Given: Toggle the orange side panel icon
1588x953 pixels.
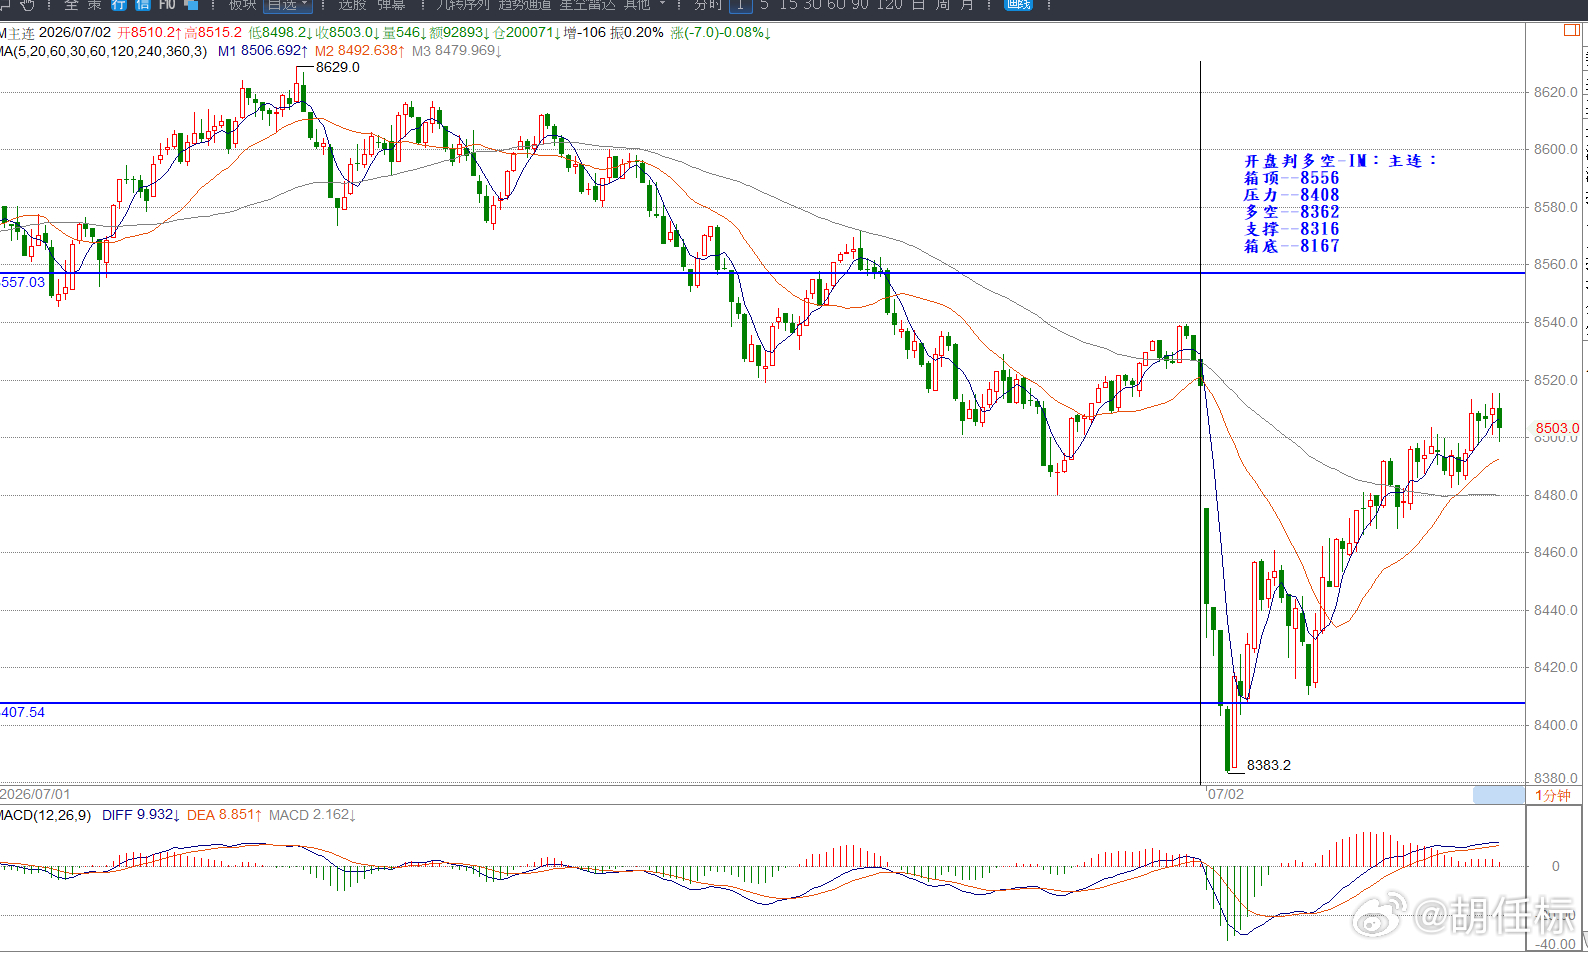Looking at the screenshot, I should coord(1572,30).
